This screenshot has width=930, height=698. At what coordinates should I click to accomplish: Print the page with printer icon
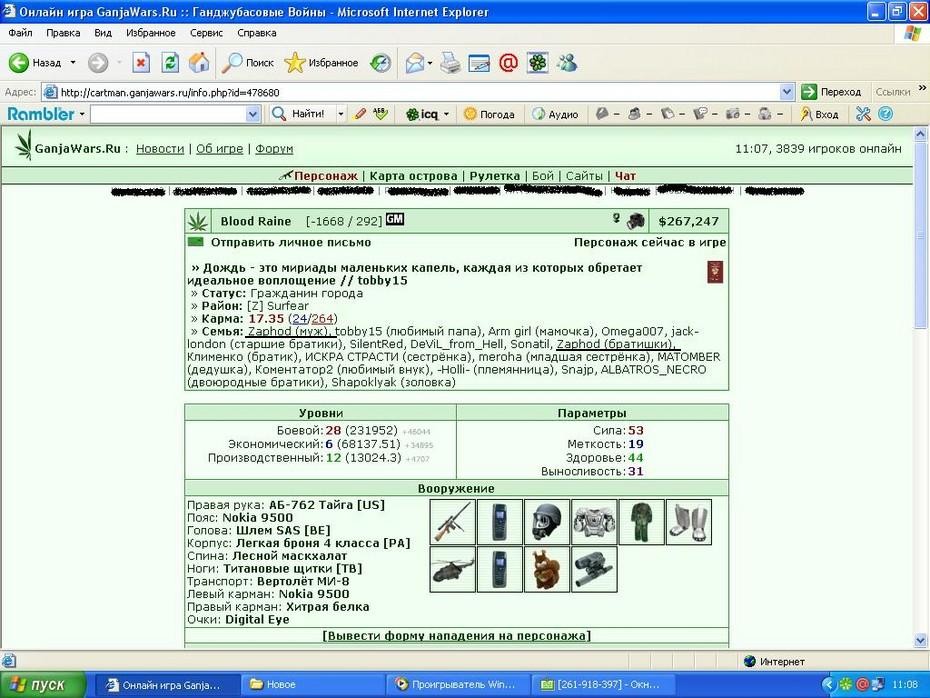450,63
